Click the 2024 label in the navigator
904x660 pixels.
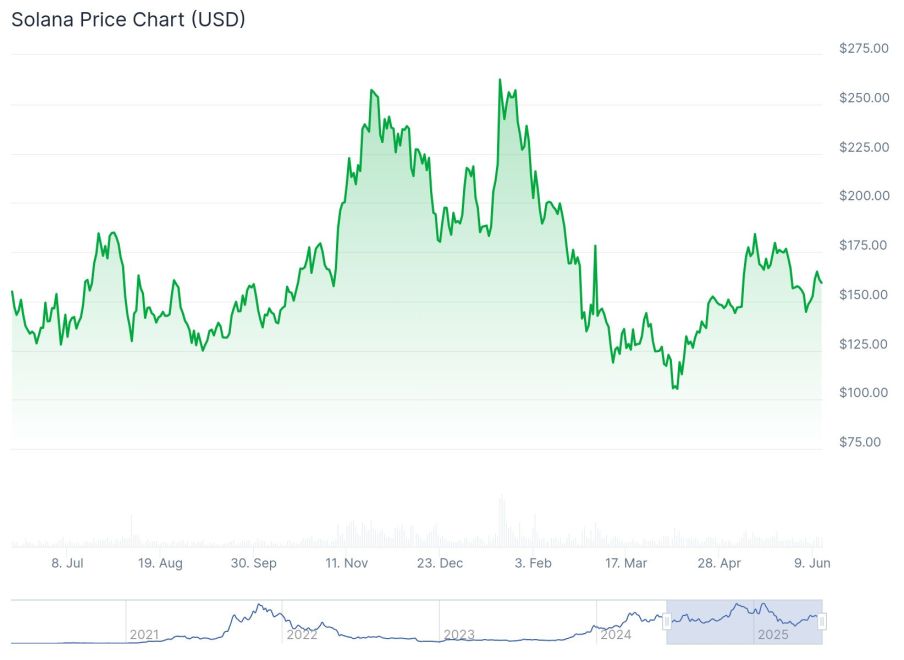[615, 635]
